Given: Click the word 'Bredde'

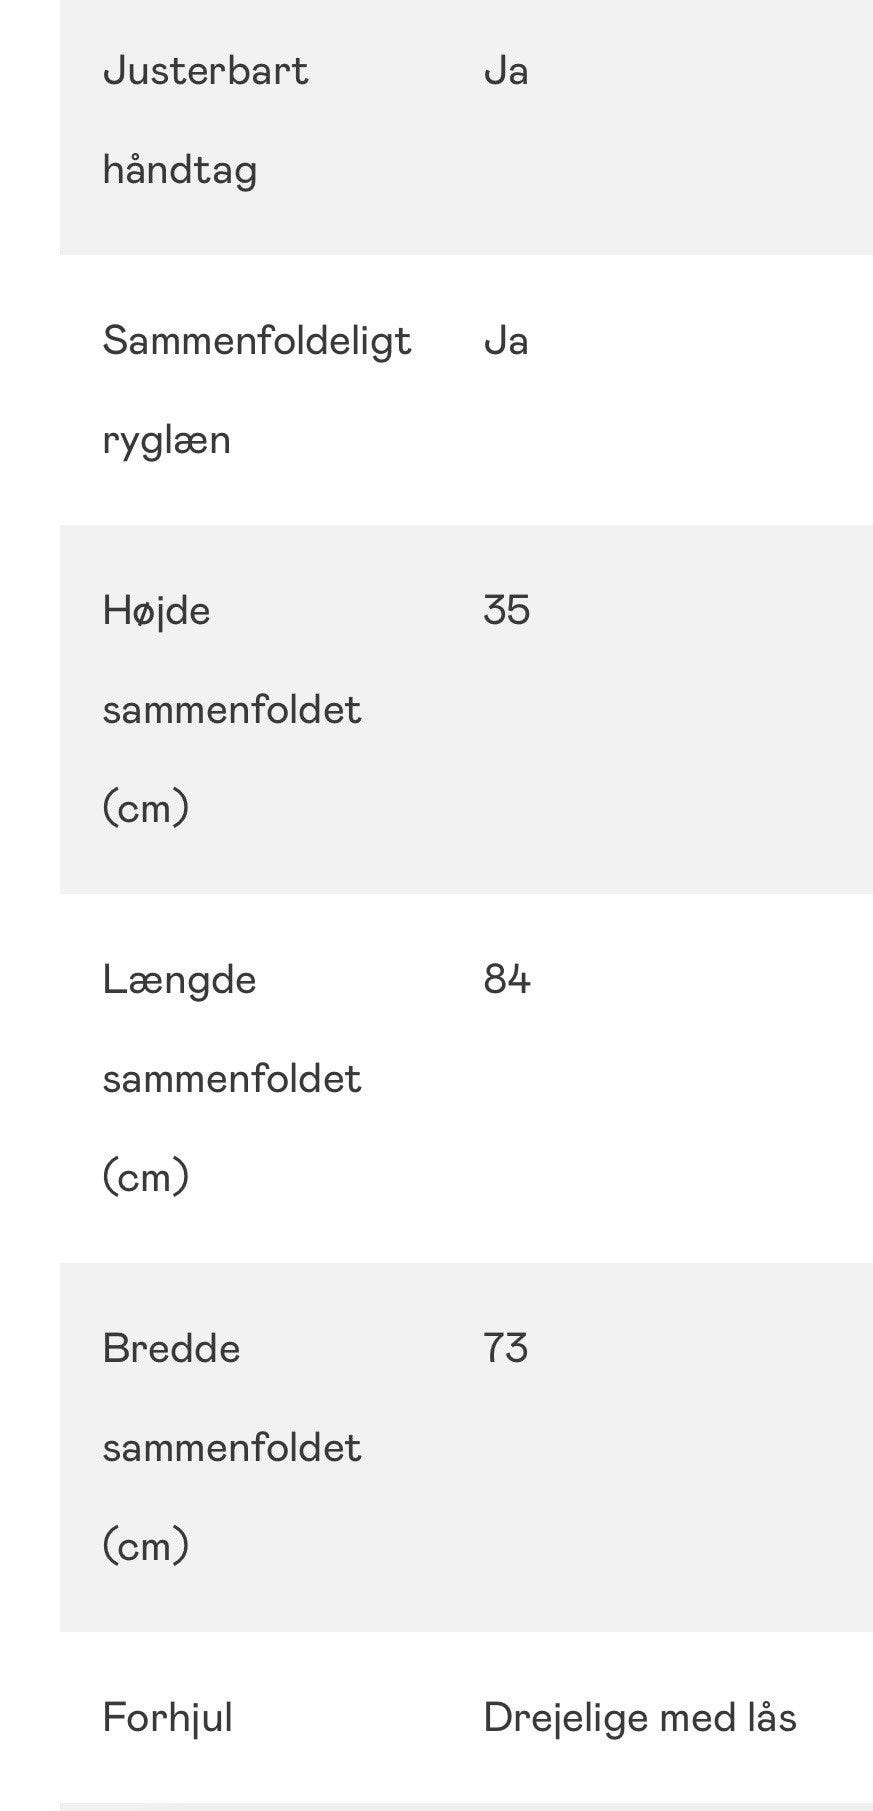Looking at the screenshot, I should pyautogui.click(x=171, y=1348).
